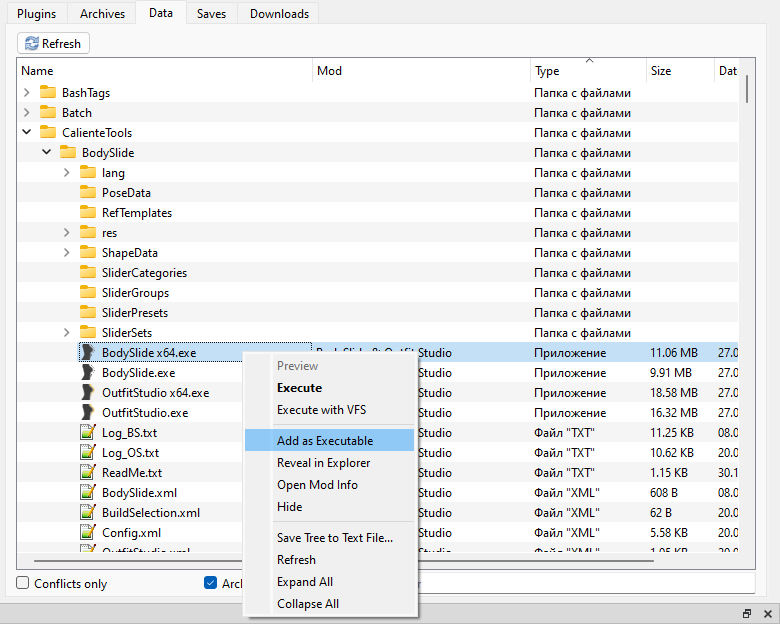Select Add as Executable menu entry

pyautogui.click(x=330, y=440)
